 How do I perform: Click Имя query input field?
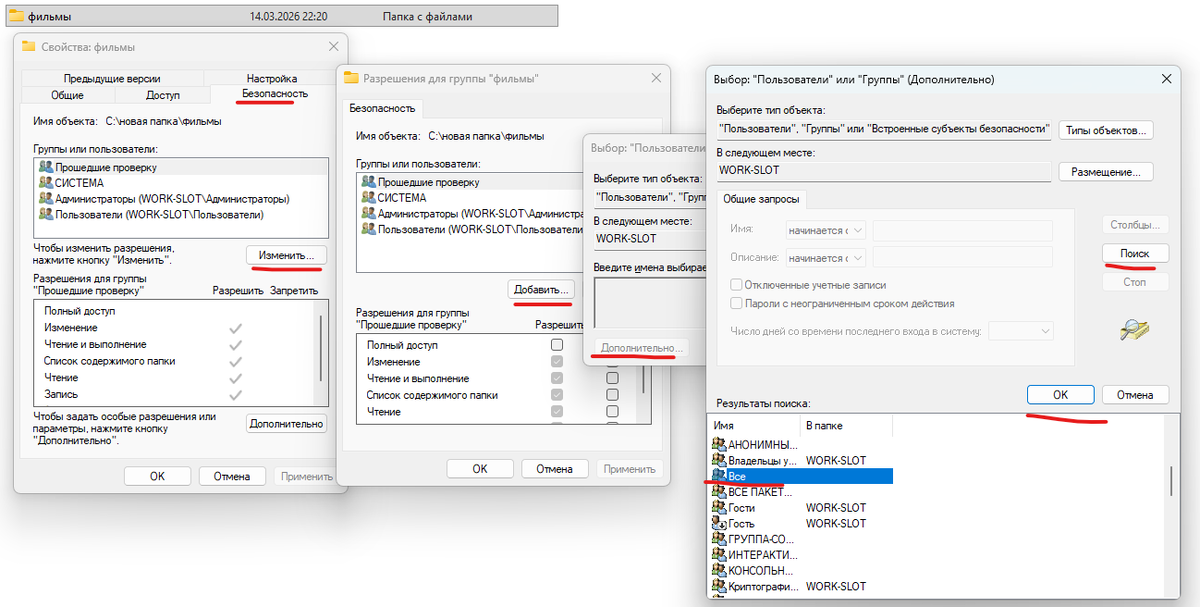(962, 230)
